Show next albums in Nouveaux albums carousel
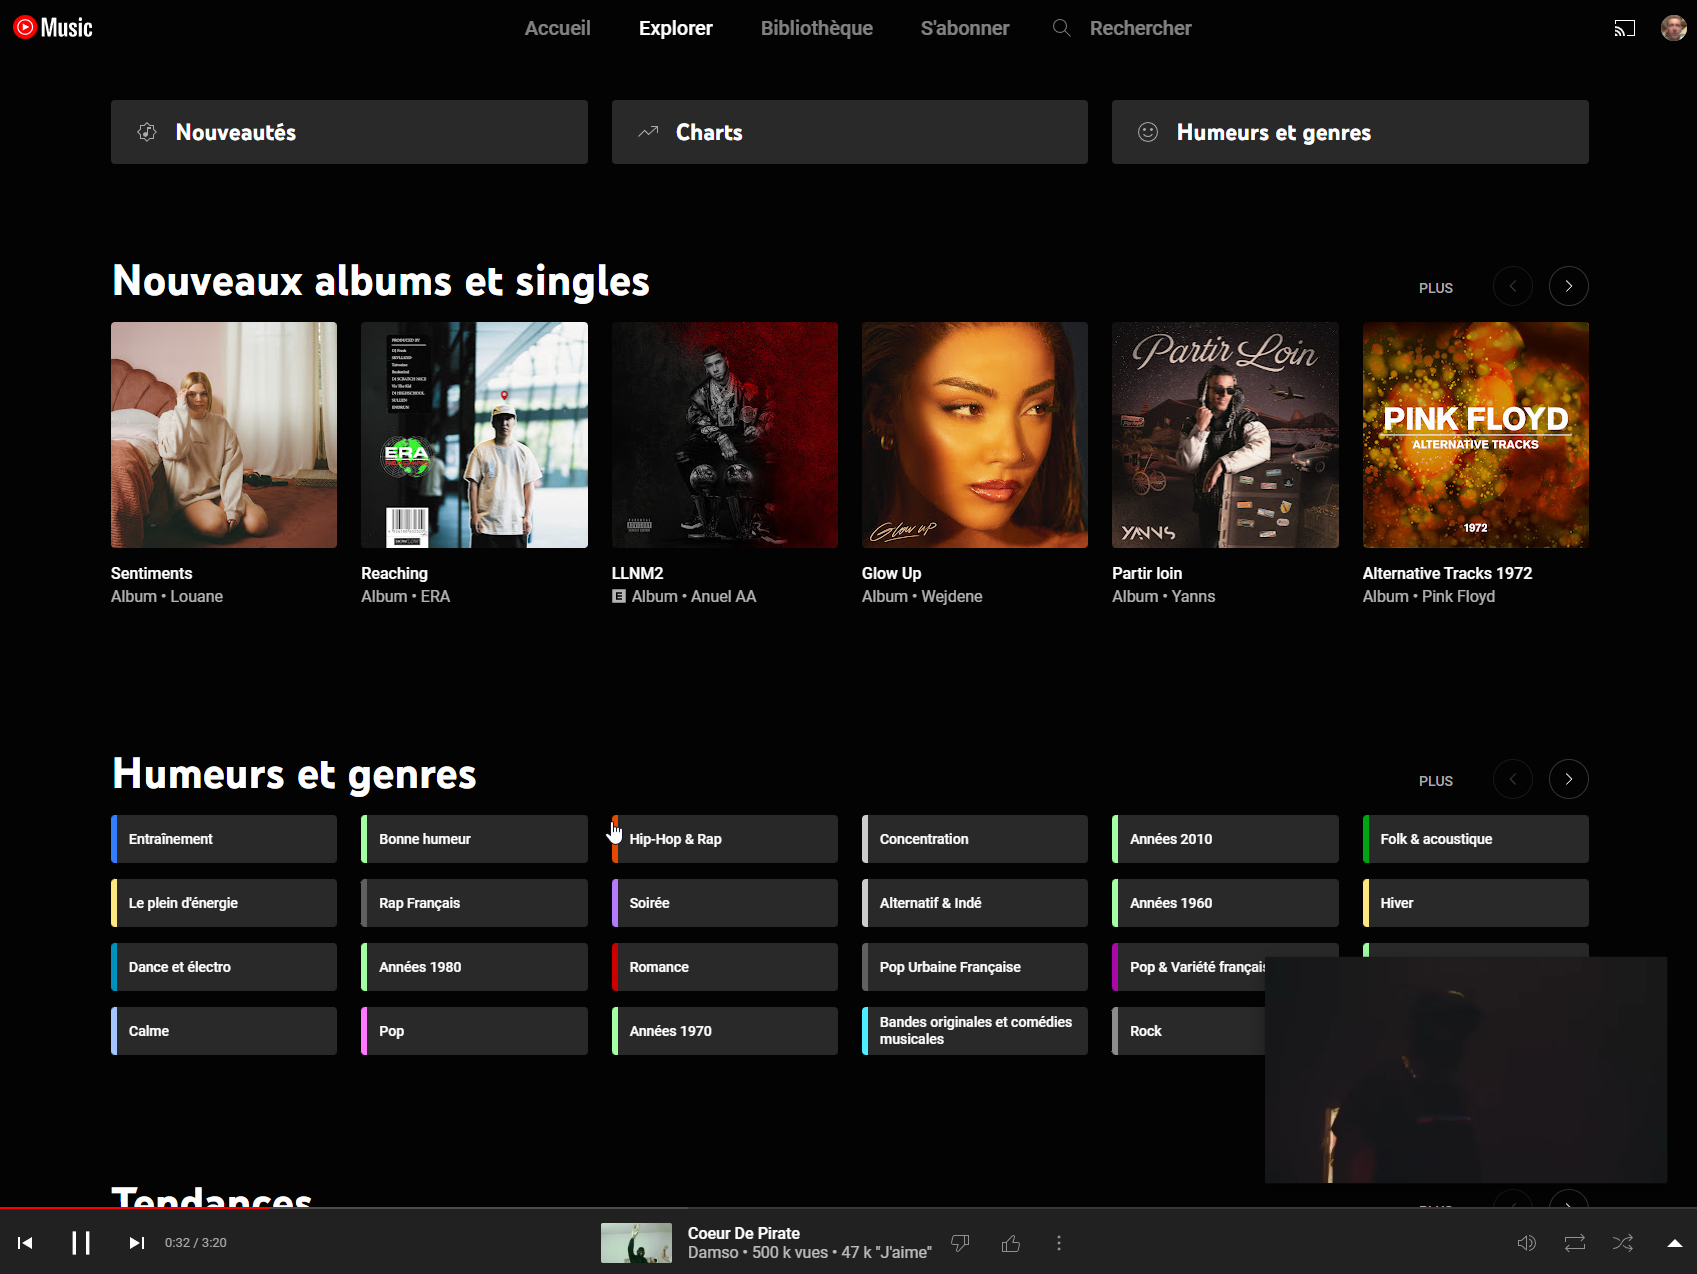 (1568, 287)
